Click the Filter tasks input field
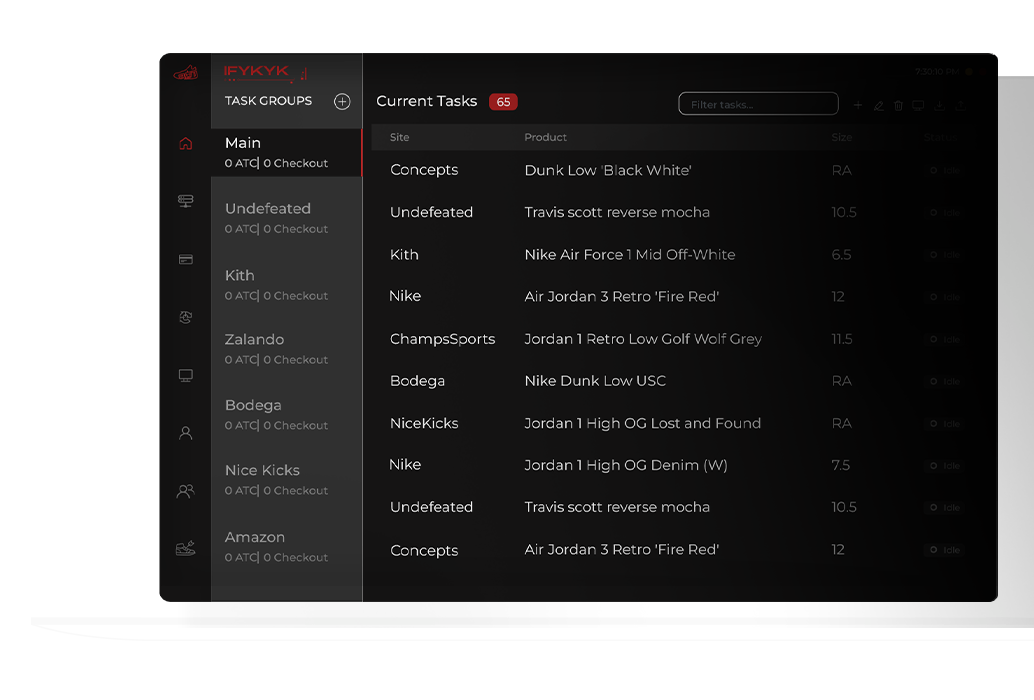This screenshot has height=700, width=1034. pos(758,104)
